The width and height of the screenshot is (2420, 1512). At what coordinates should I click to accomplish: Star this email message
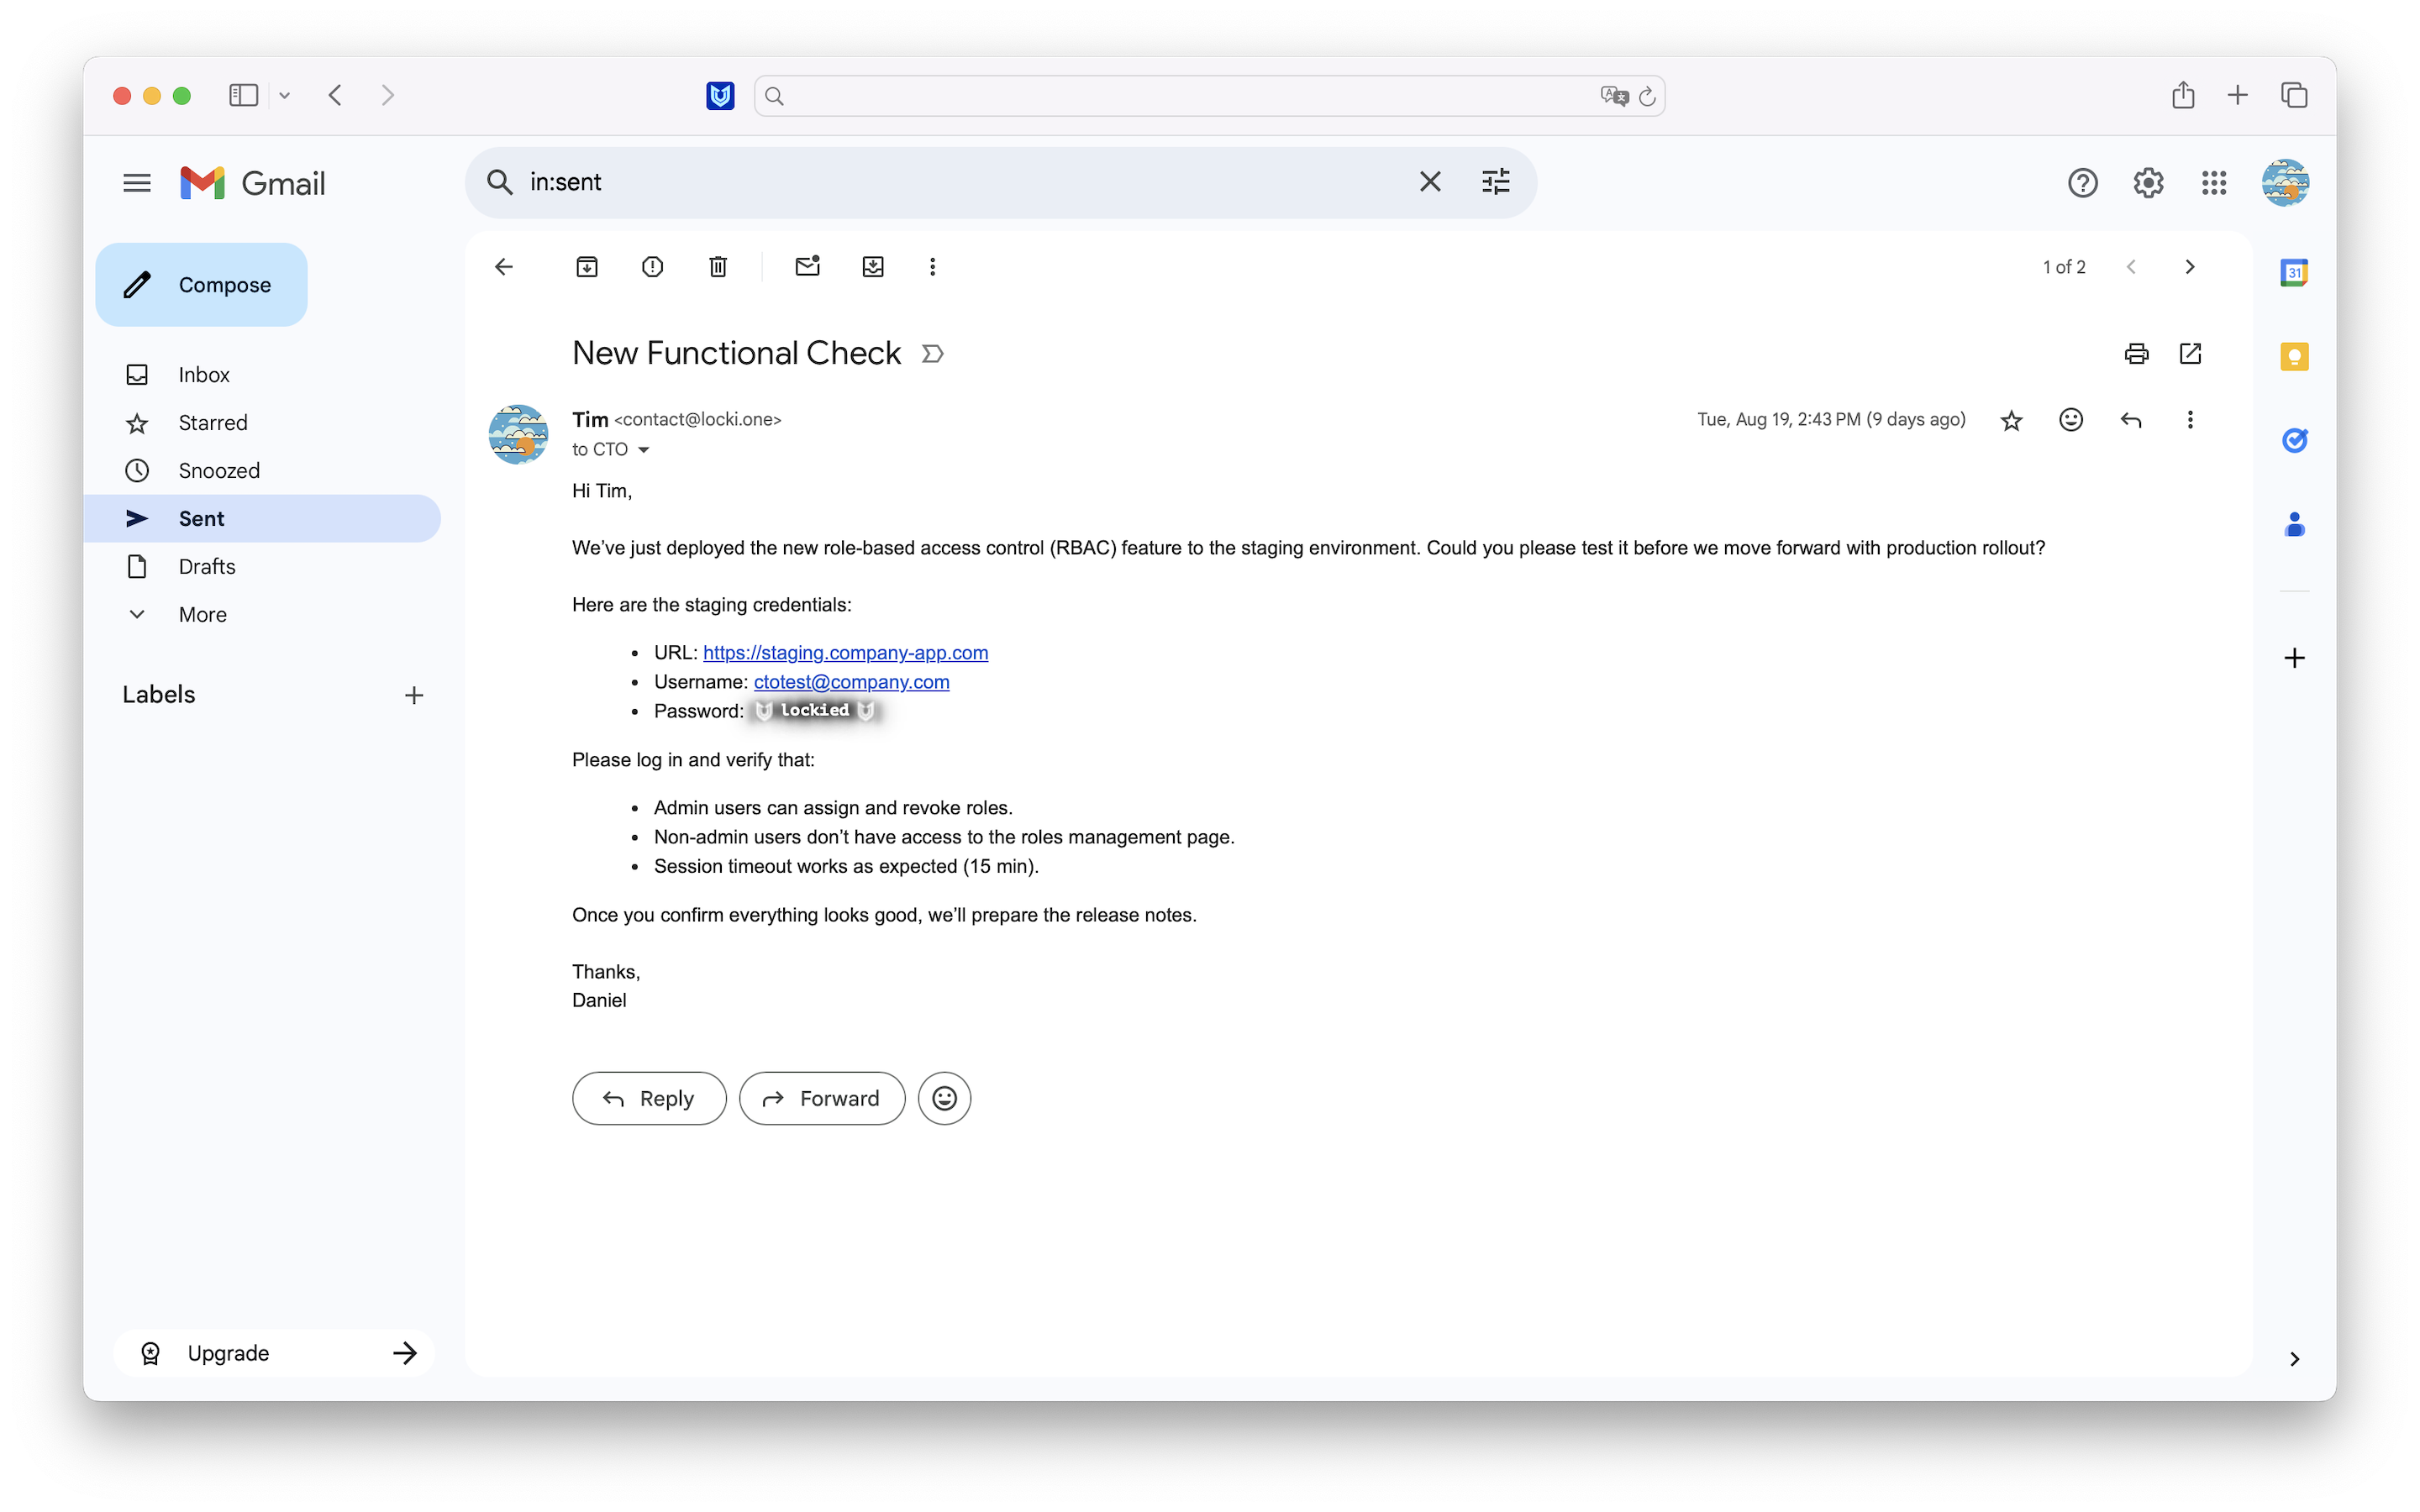pos(2011,420)
